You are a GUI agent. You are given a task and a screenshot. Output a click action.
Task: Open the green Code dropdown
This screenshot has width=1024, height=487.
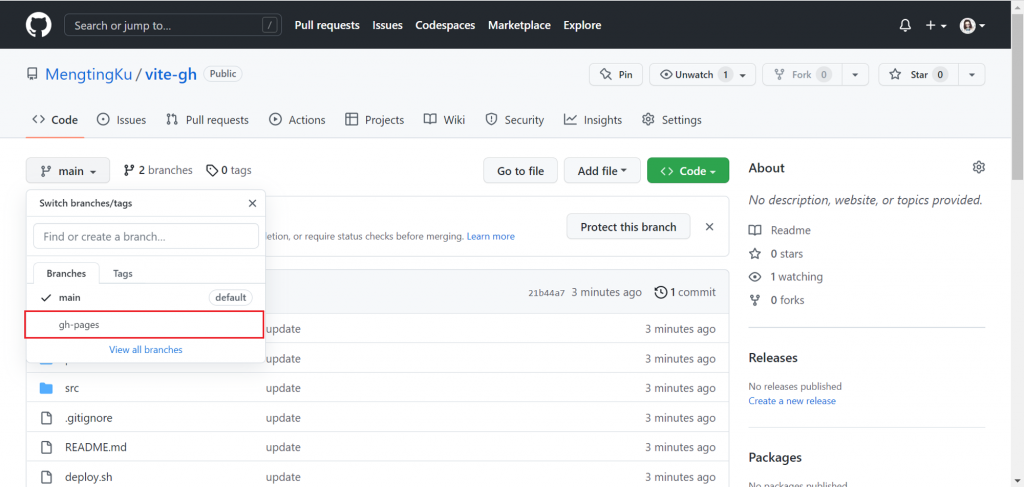click(688, 171)
